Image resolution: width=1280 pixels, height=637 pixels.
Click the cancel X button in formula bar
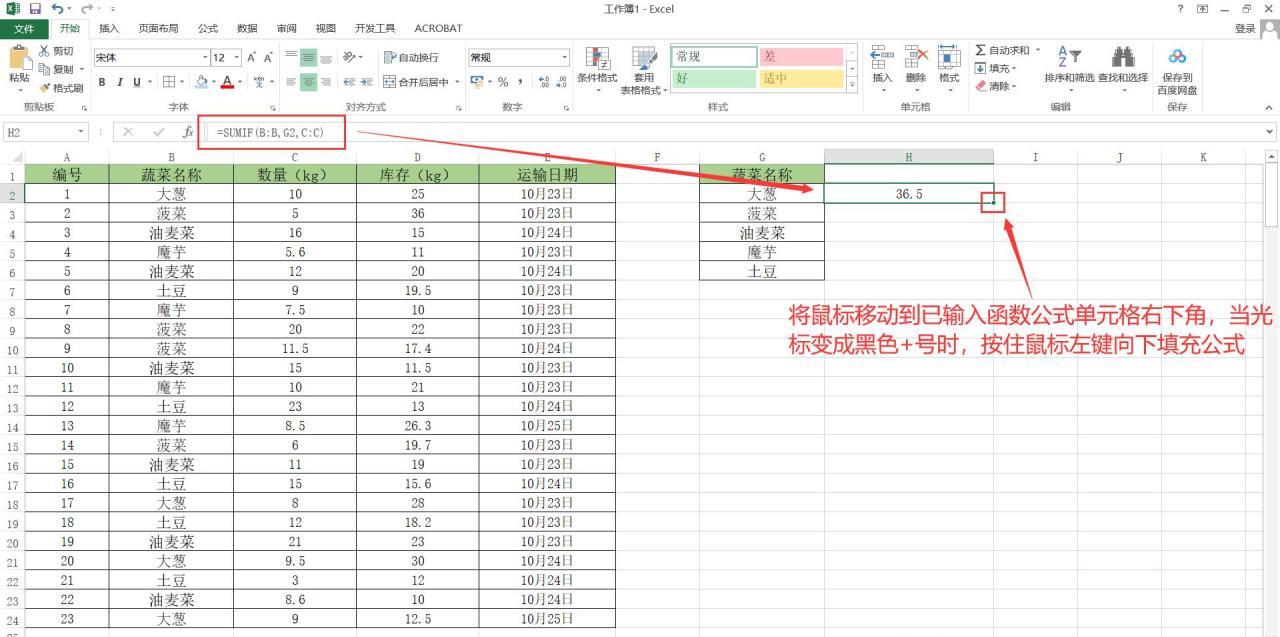point(129,132)
